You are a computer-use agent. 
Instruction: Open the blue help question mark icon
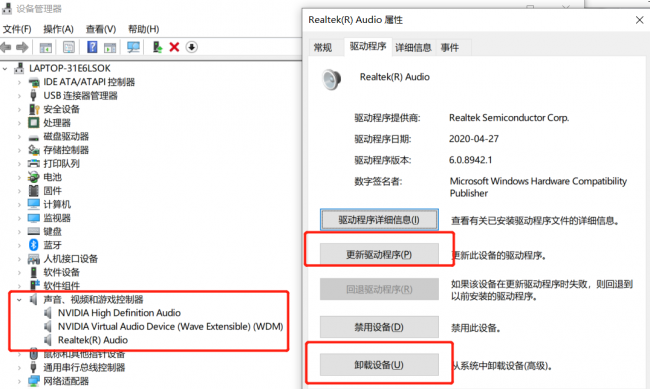tap(92, 47)
